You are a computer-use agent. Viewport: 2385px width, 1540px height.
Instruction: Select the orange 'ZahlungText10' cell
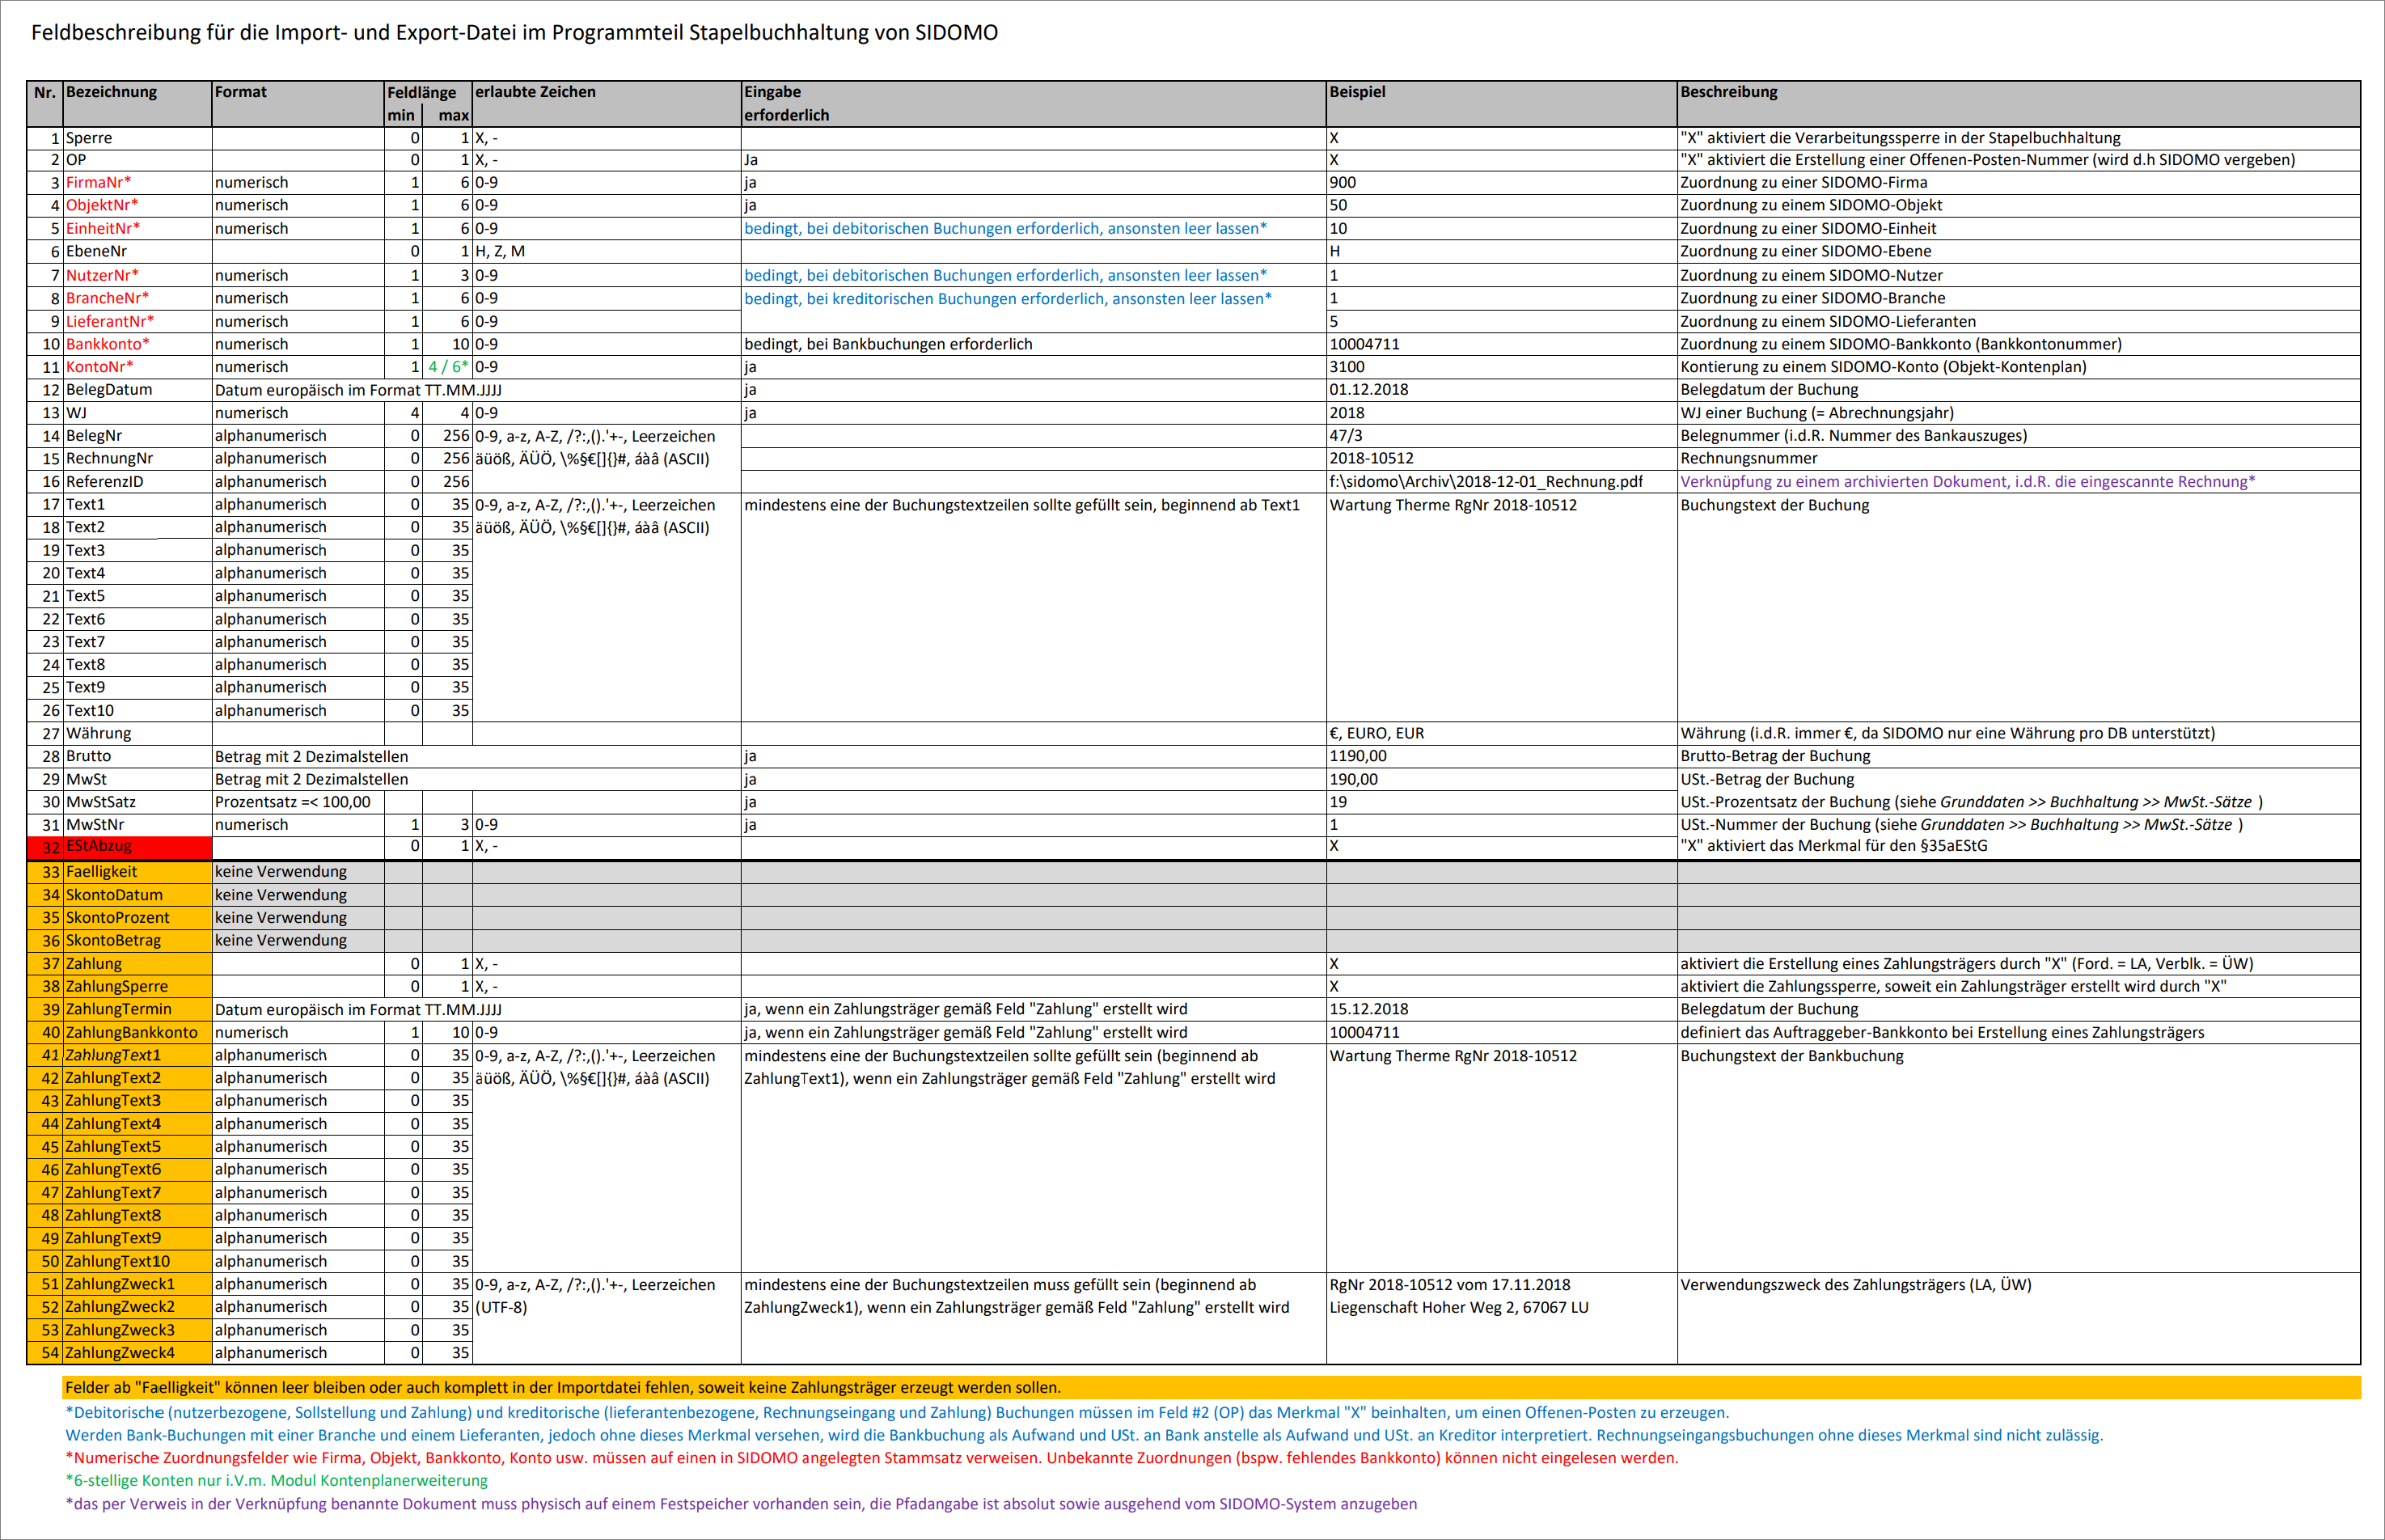[x=137, y=1262]
